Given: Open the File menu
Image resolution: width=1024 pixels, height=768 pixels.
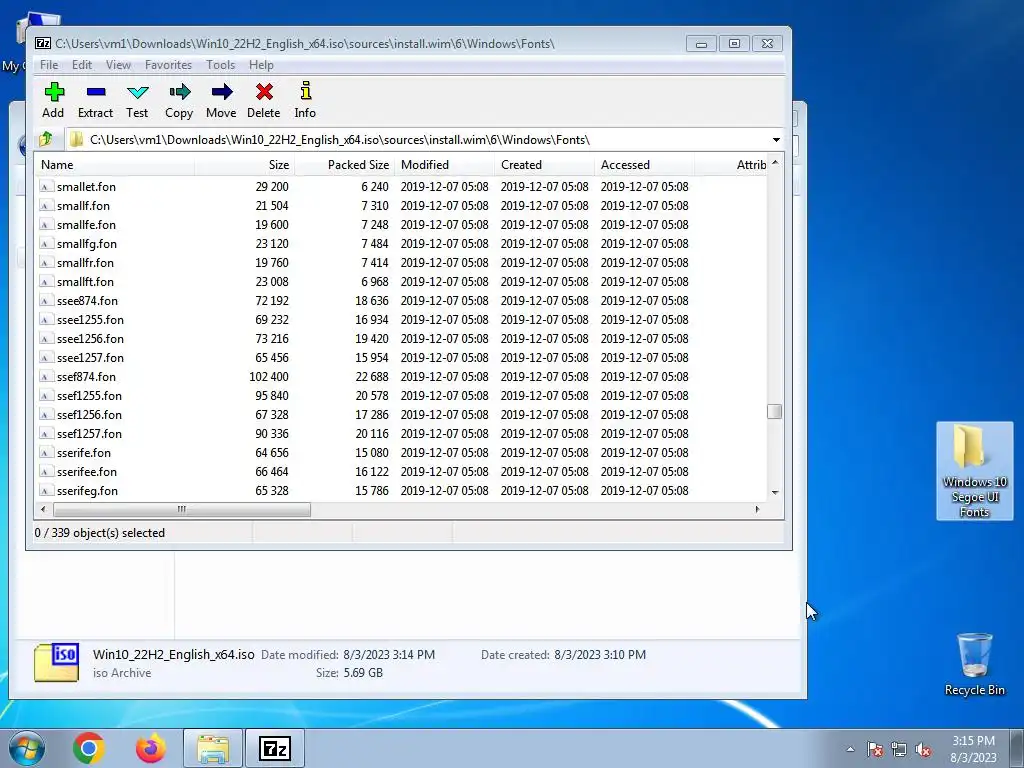Looking at the screenshot, I should (x=49, y=65).
